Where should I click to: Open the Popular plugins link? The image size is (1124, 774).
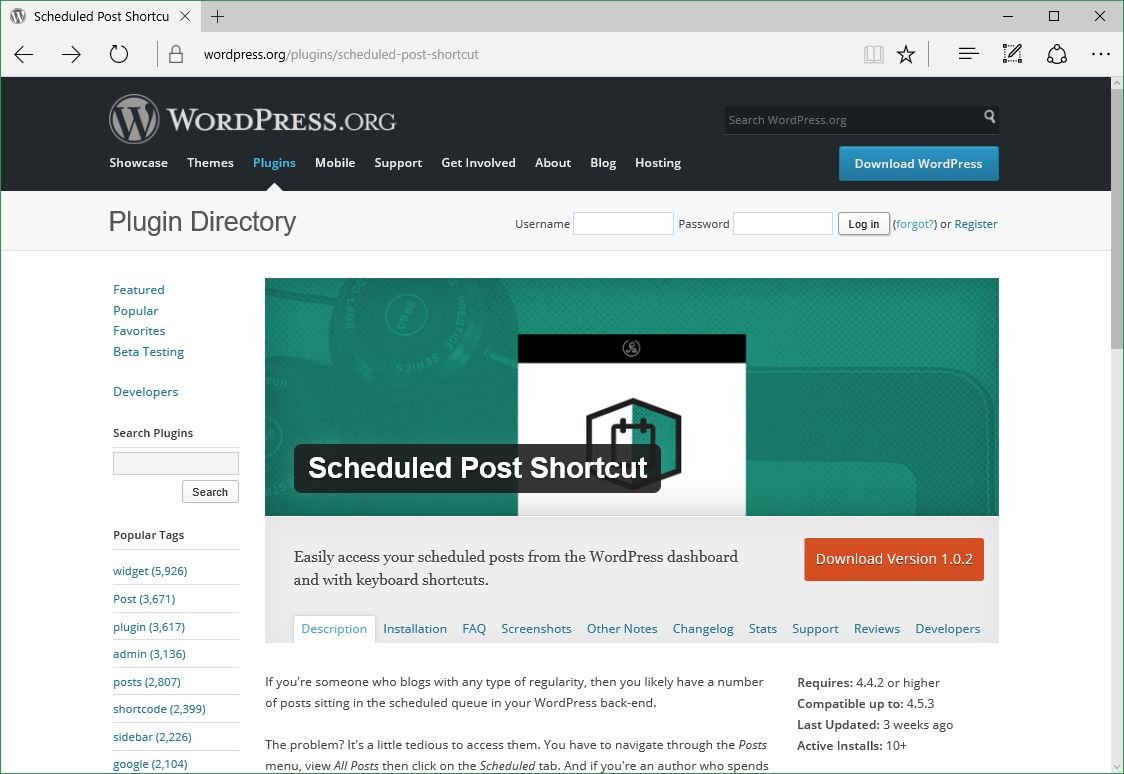click(x=135, y=310)
